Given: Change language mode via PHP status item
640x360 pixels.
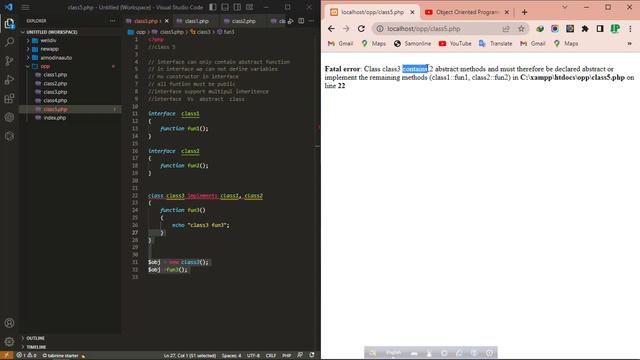Looking at the screenshot, I should (x=287, y=356).
